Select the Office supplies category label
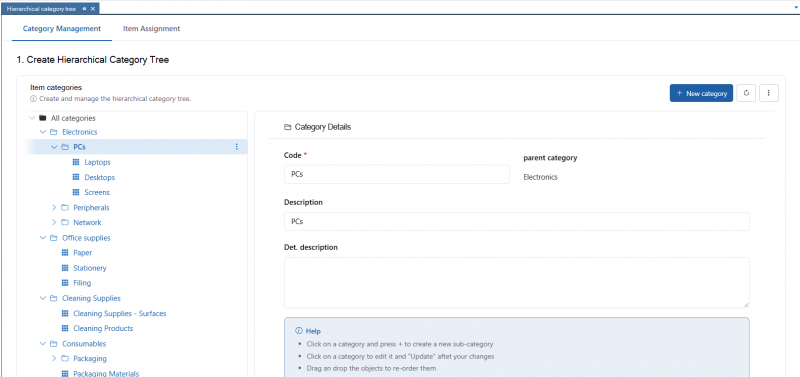 click(x=86, y=238)
